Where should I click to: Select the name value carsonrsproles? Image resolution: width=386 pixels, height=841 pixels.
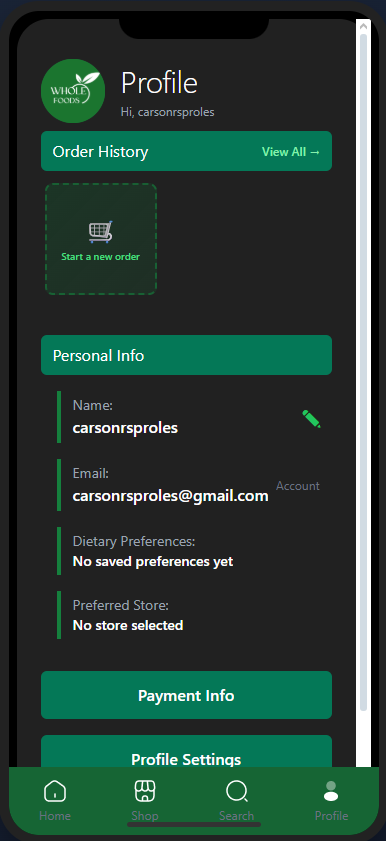click(x=125, y=428)
